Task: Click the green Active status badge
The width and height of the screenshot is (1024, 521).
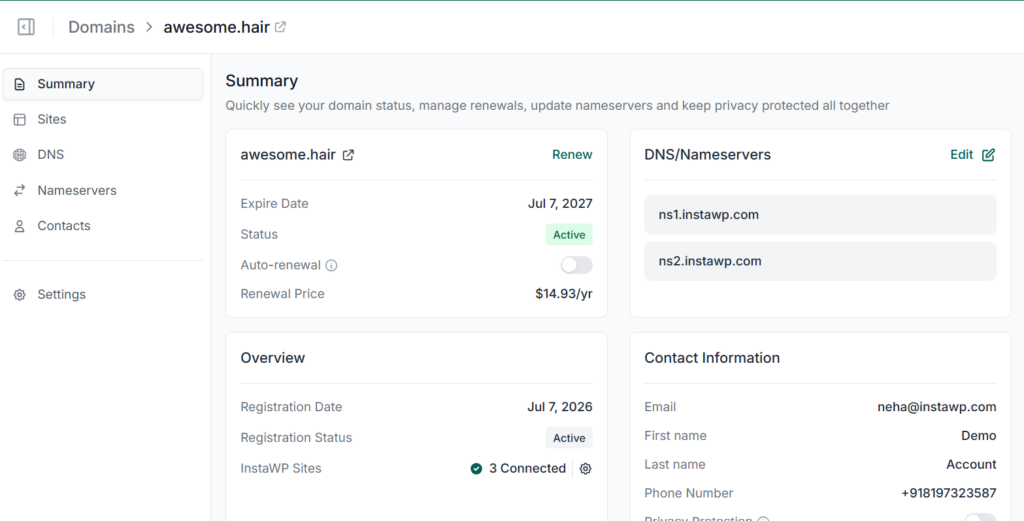Action: [x=569, y=234]
